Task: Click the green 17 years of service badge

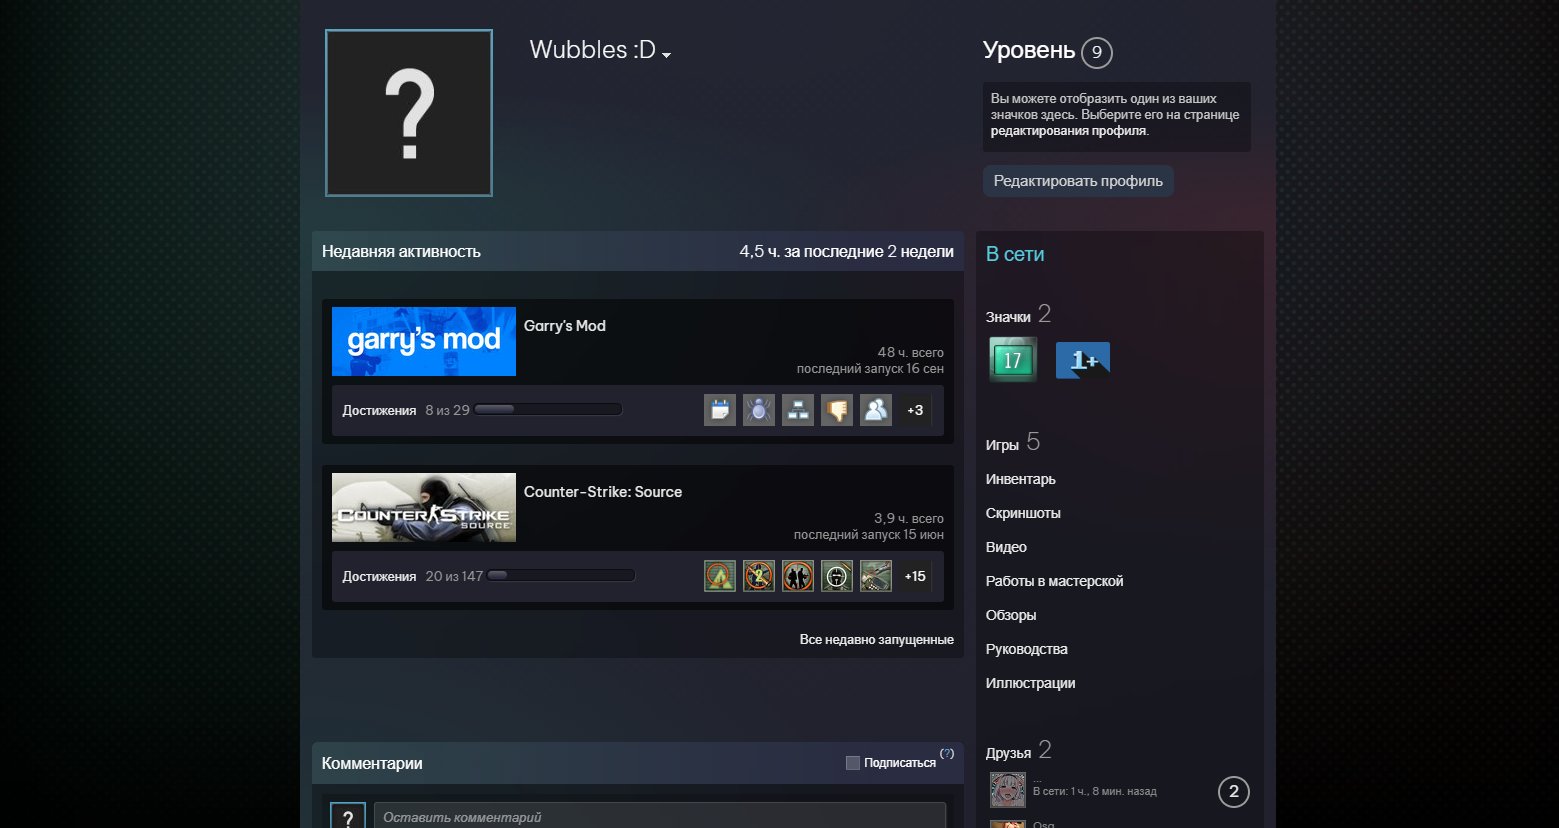Action: [x=1012, y=360]
